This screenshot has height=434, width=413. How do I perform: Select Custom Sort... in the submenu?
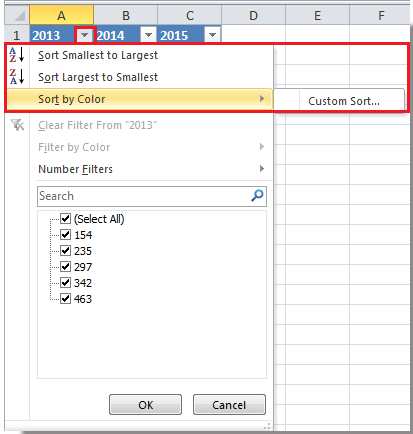pos(343,101)
